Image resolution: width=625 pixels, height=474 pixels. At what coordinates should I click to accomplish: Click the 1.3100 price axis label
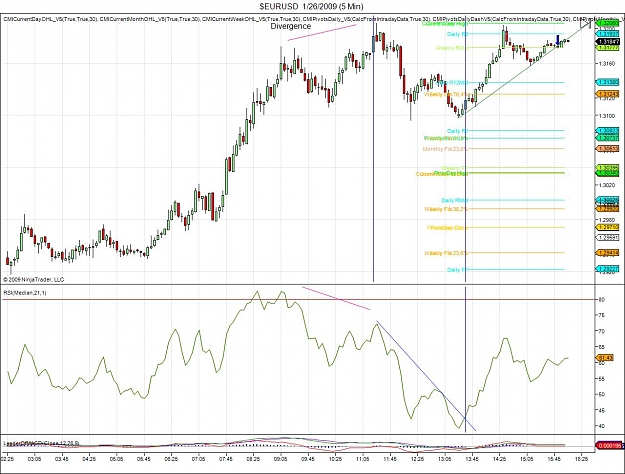[x=607, y=116]
